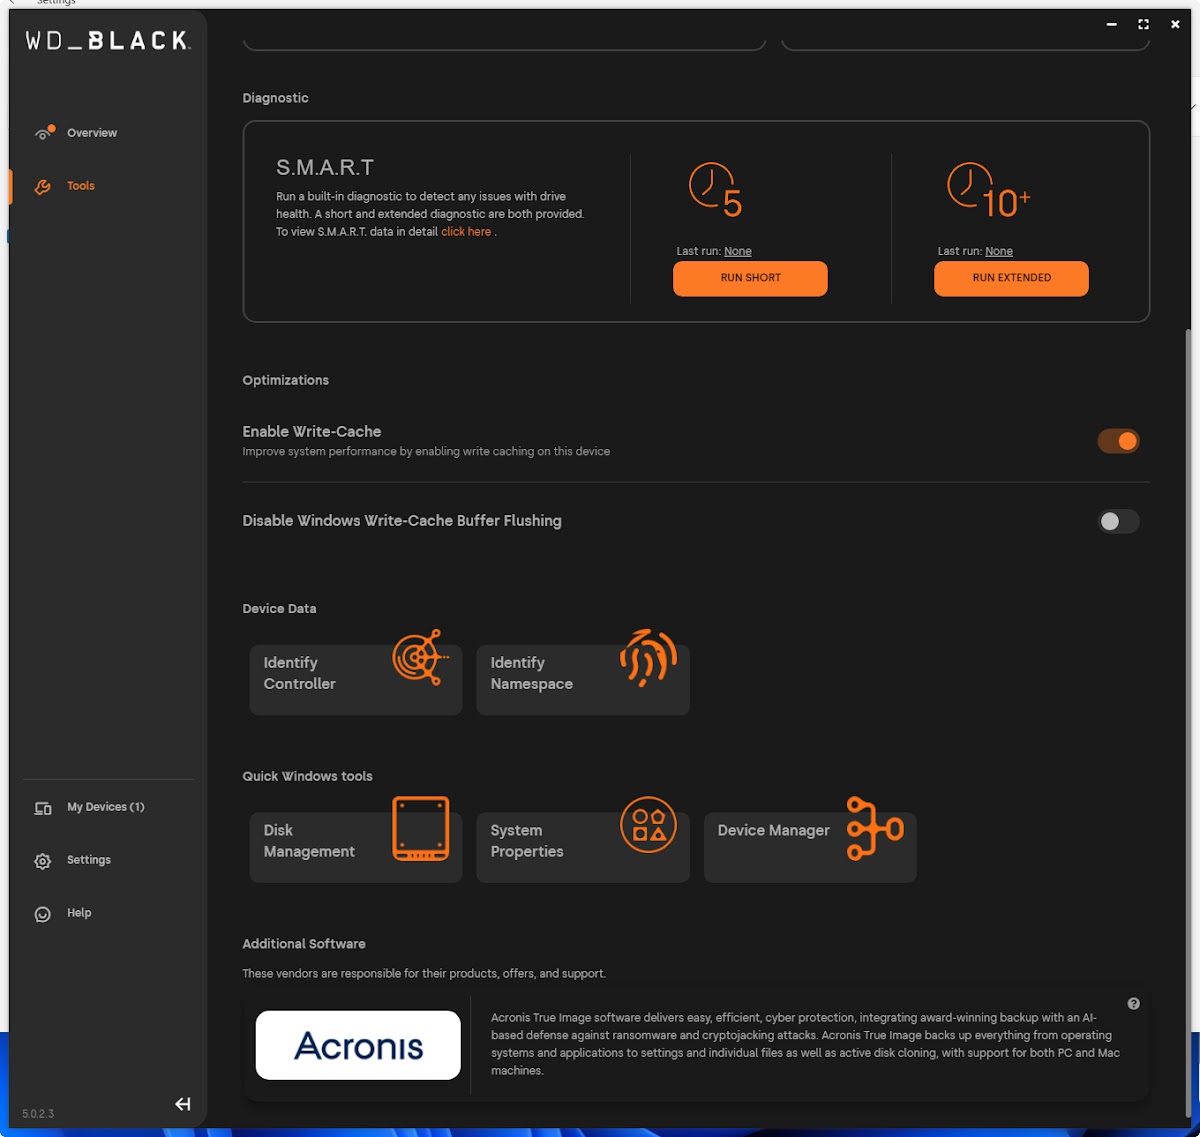1200x1137 pixels.
Task: Launch the System Properties tile
Action: (x=583, y=847)
